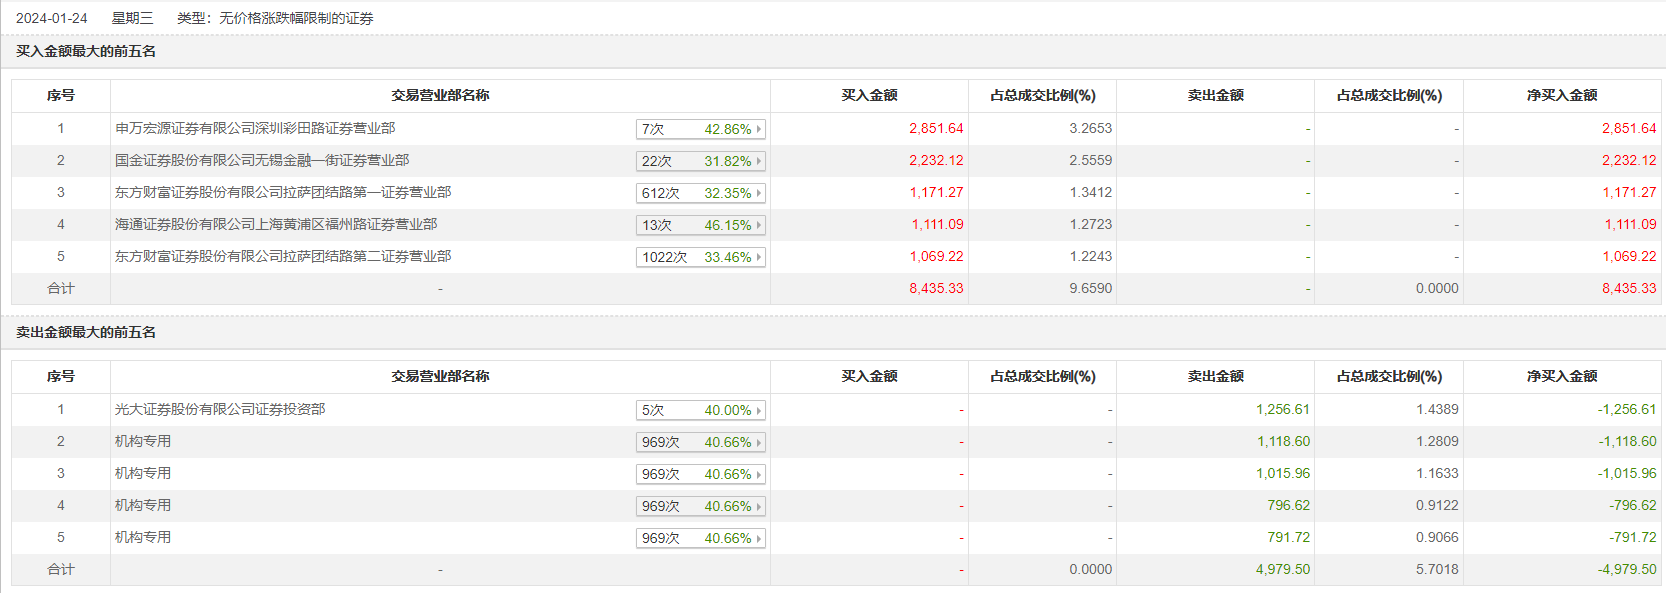The image size is (1666, 593).
Task: Click arrow beside 1022次 33.46% stat
Action: (x=759, y=257)
